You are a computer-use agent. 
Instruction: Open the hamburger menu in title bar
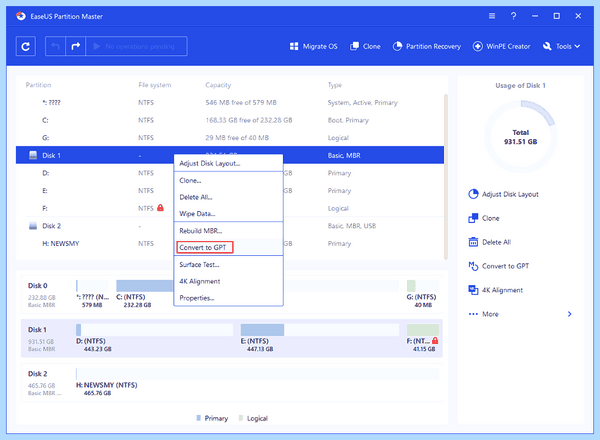click(x=492, y=16)
